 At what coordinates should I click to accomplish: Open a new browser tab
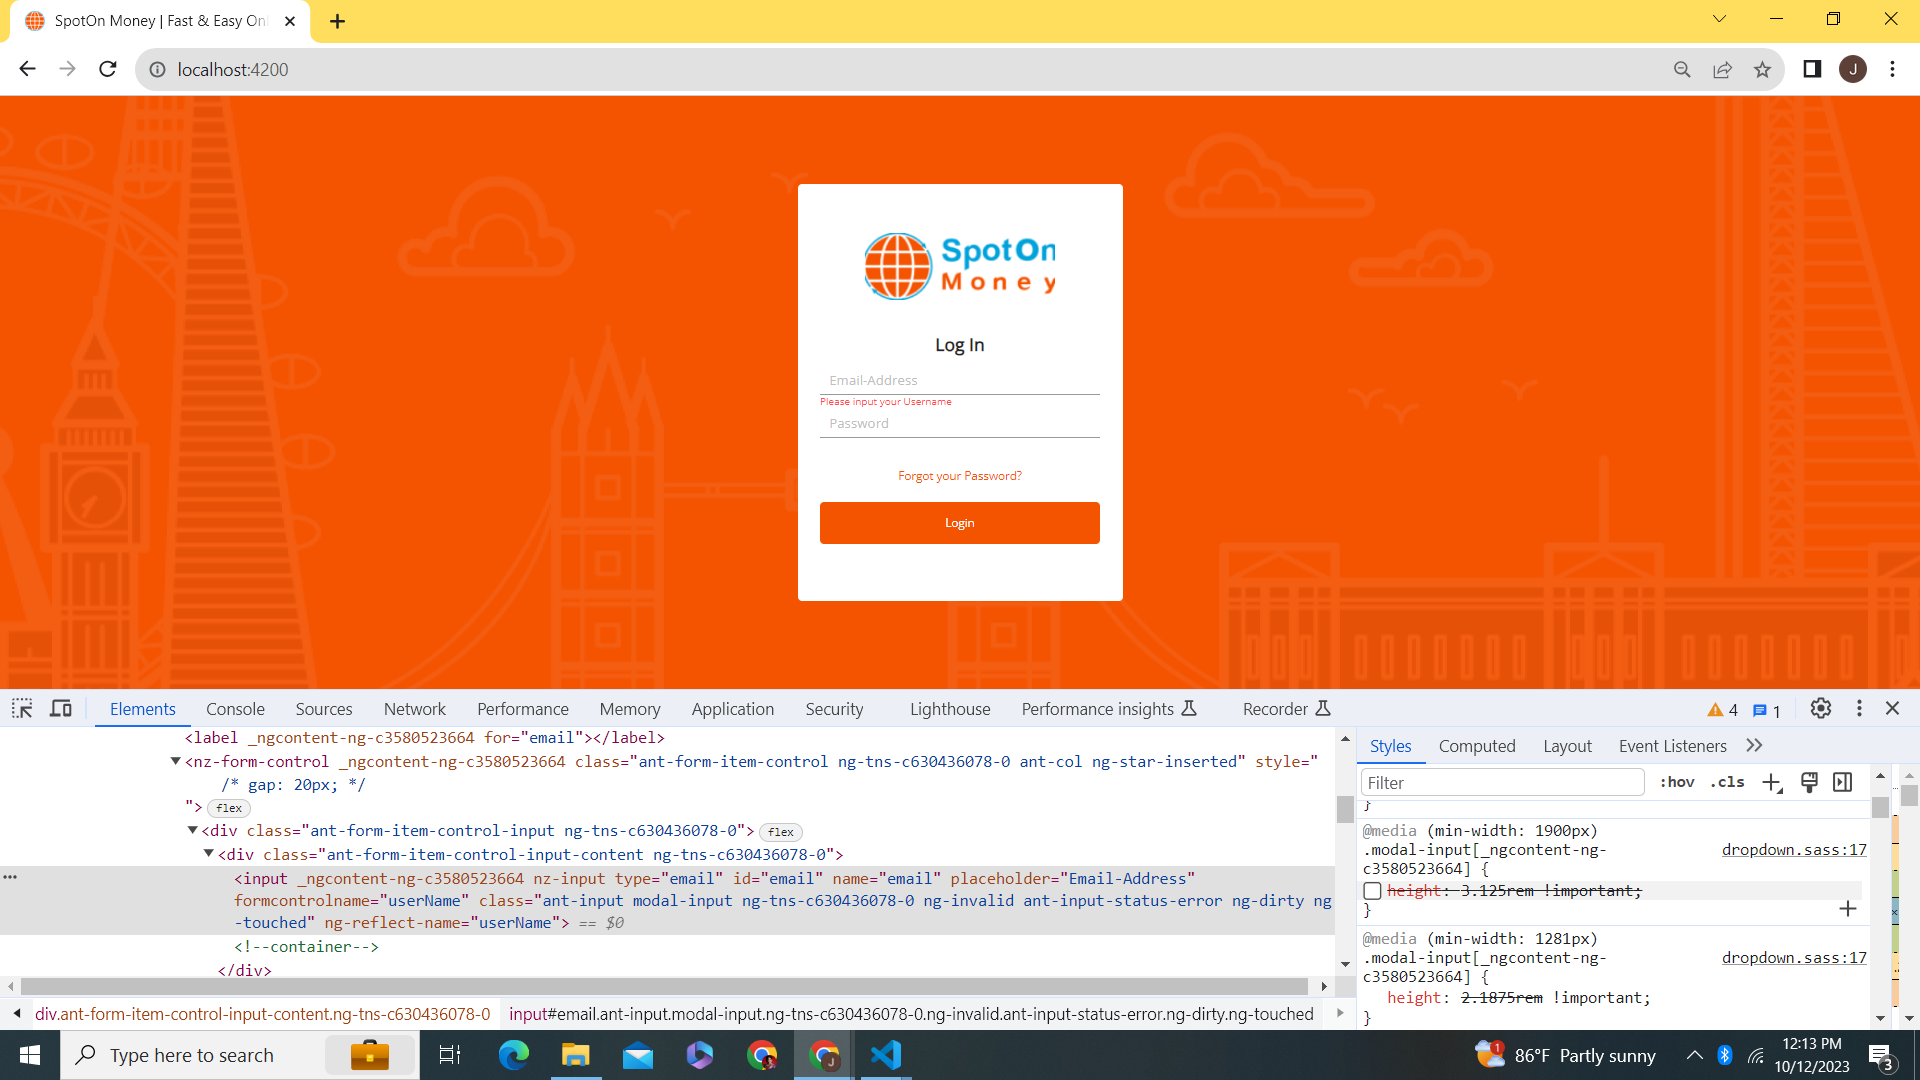(338, 21)
